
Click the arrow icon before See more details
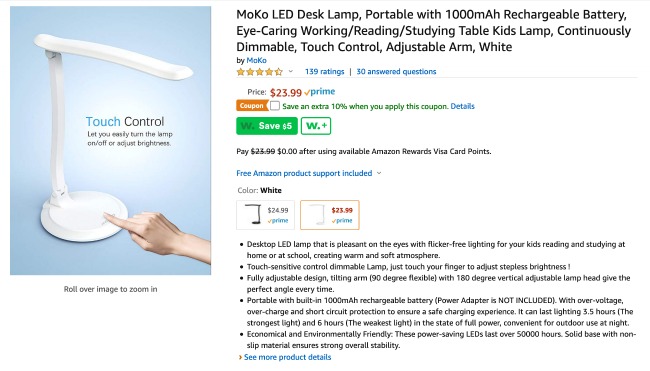240,357
